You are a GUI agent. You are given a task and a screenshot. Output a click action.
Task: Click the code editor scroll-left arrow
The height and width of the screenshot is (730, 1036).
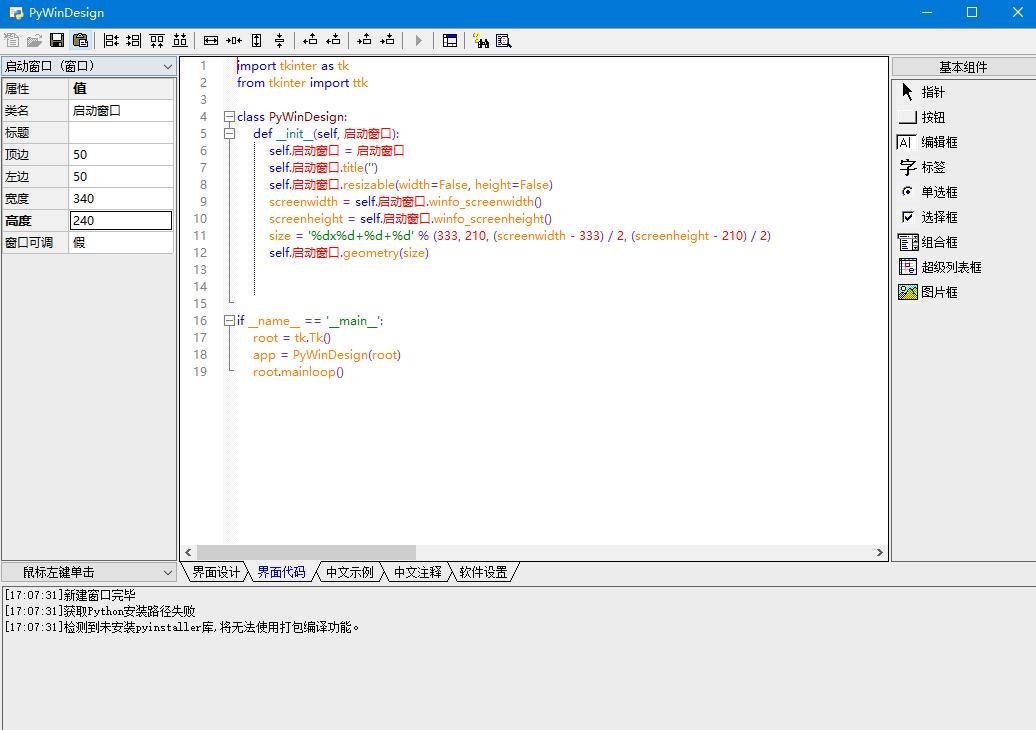coord(189,552)
